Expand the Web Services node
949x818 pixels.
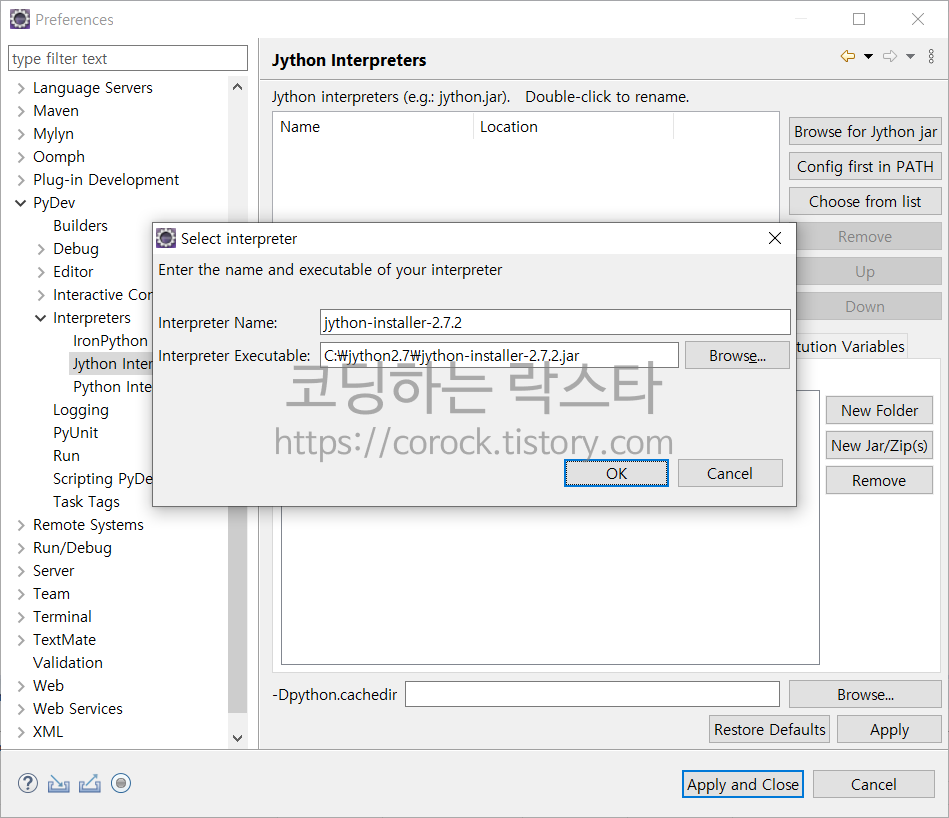[21, 709]
